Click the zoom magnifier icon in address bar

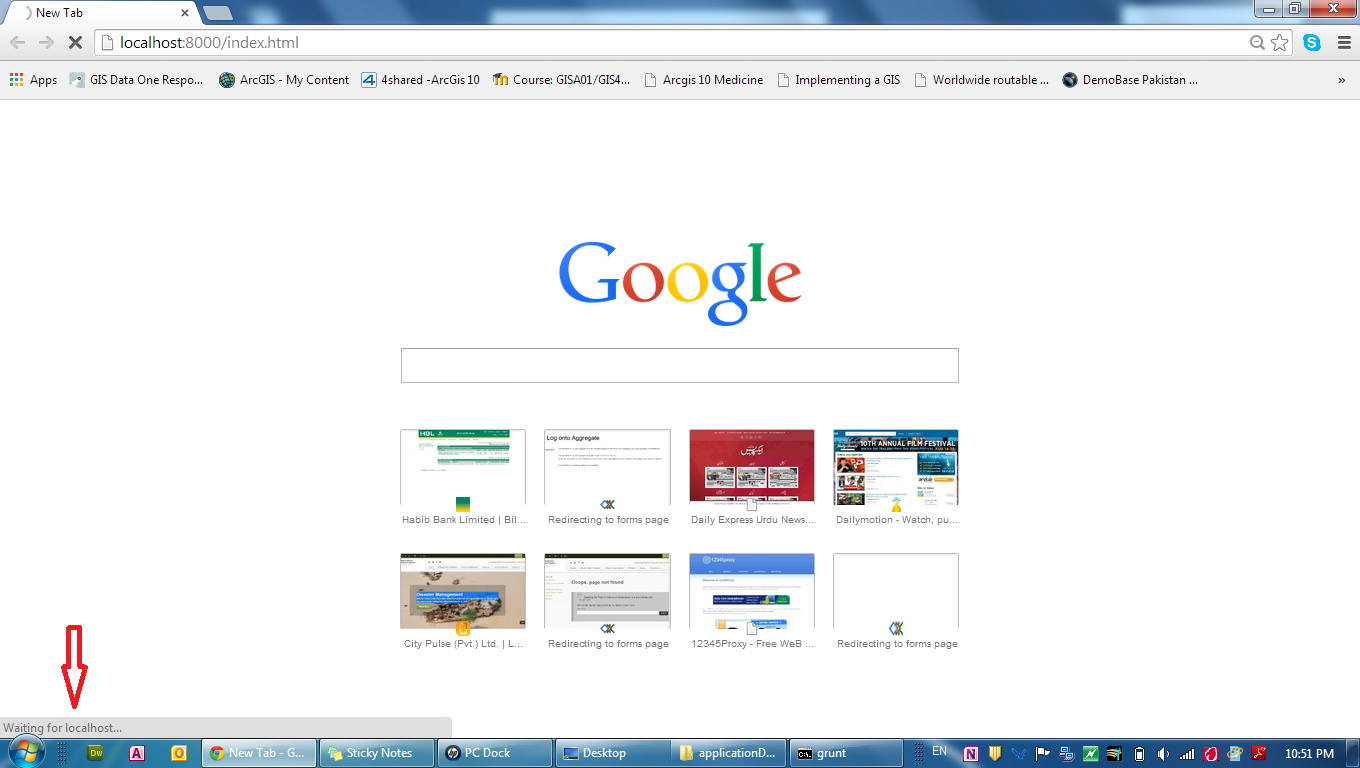pos(1257,43)
